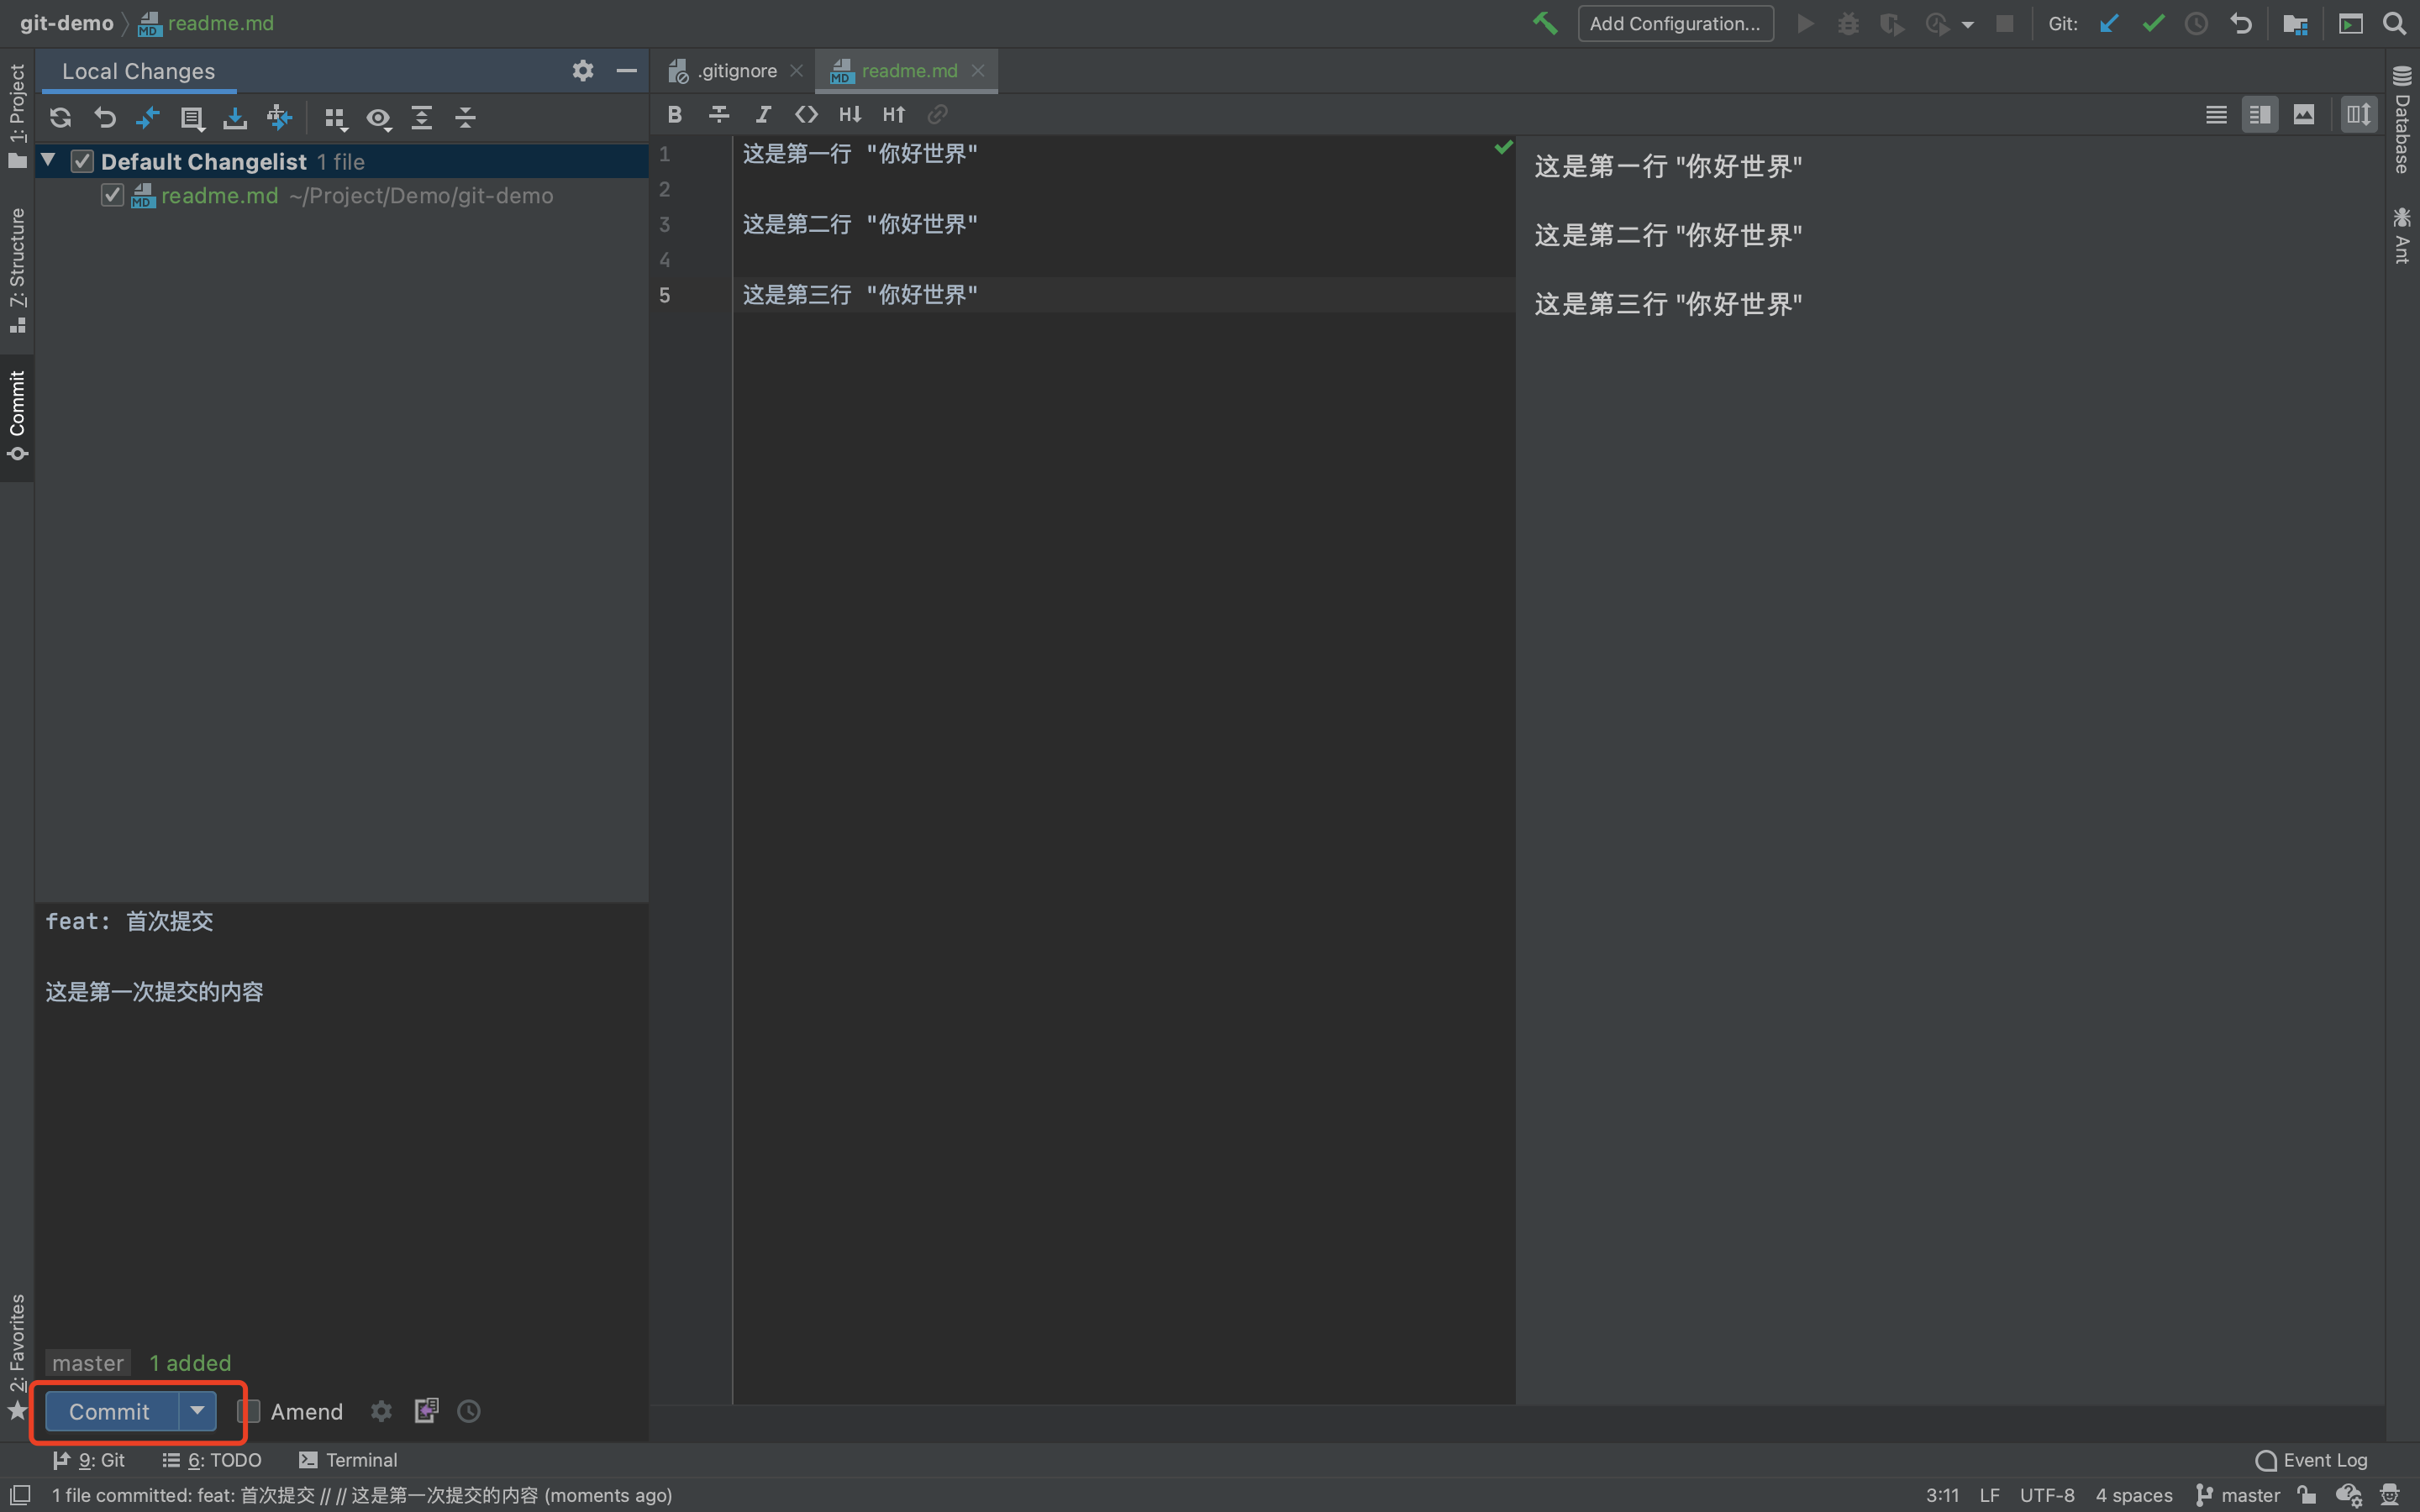The width and height of the screenshot is (2420, 1512).
Task: Click the increase header level icon
Action: tap(894, 115)
